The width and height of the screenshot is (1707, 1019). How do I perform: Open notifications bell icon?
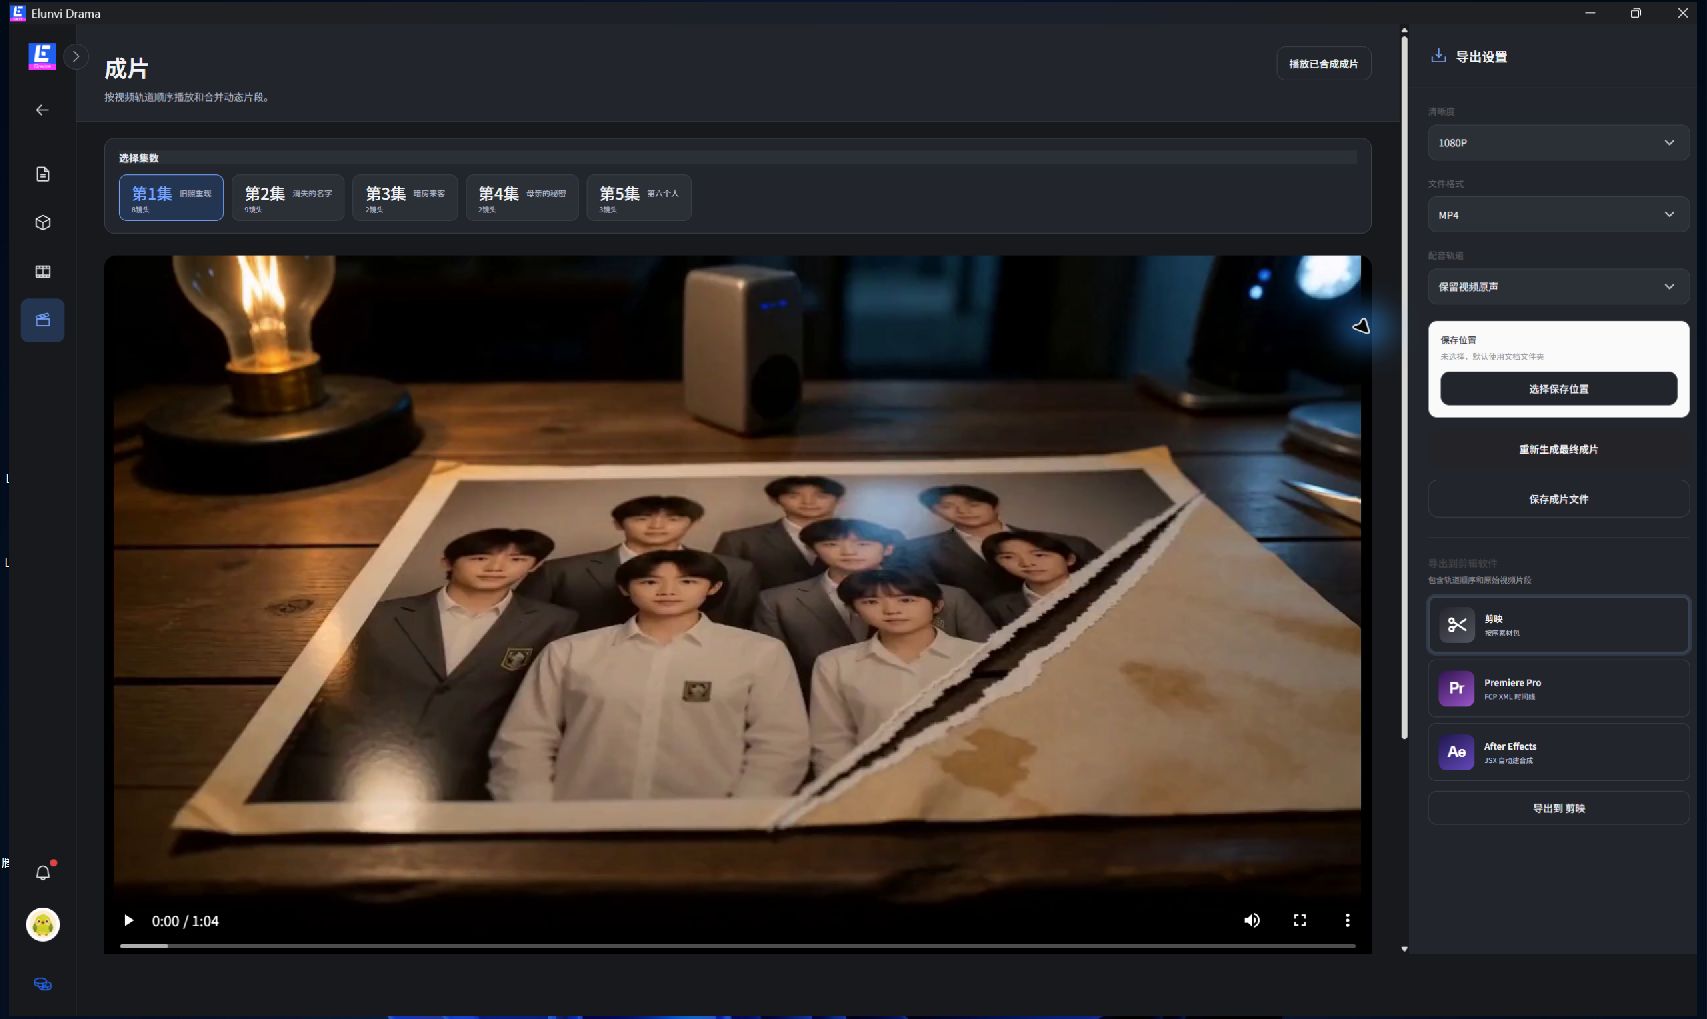(43, 872)
